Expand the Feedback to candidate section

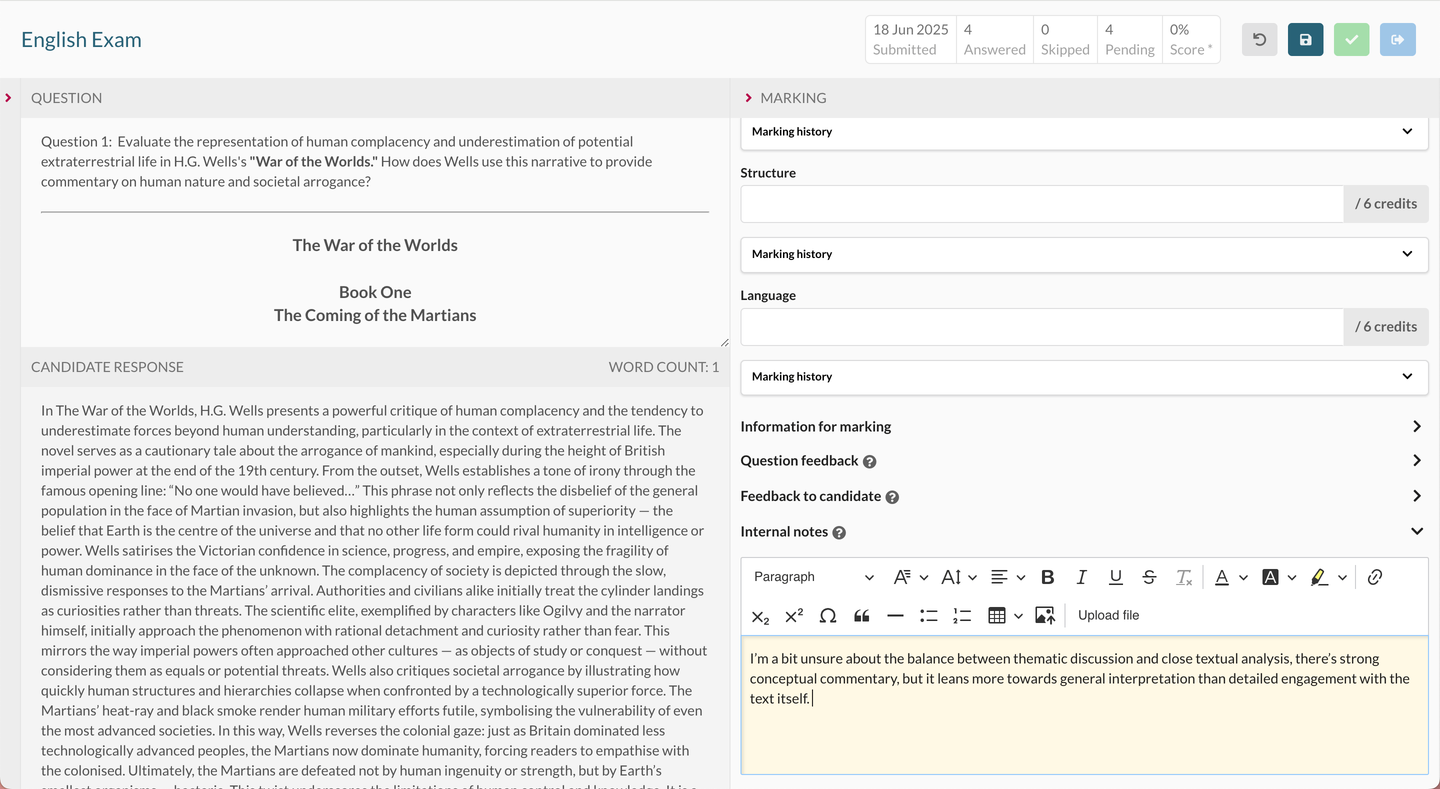[x=1416, y=496]
